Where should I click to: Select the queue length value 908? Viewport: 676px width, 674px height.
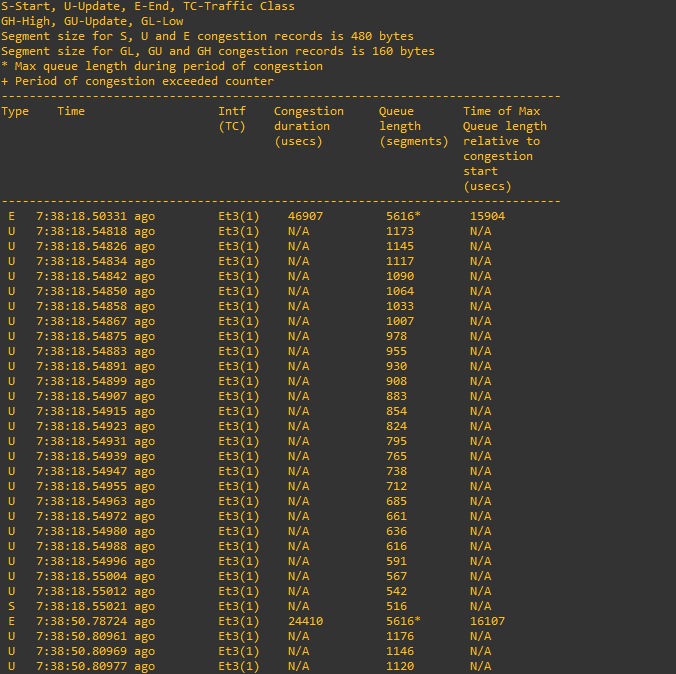tap(396, 381)
